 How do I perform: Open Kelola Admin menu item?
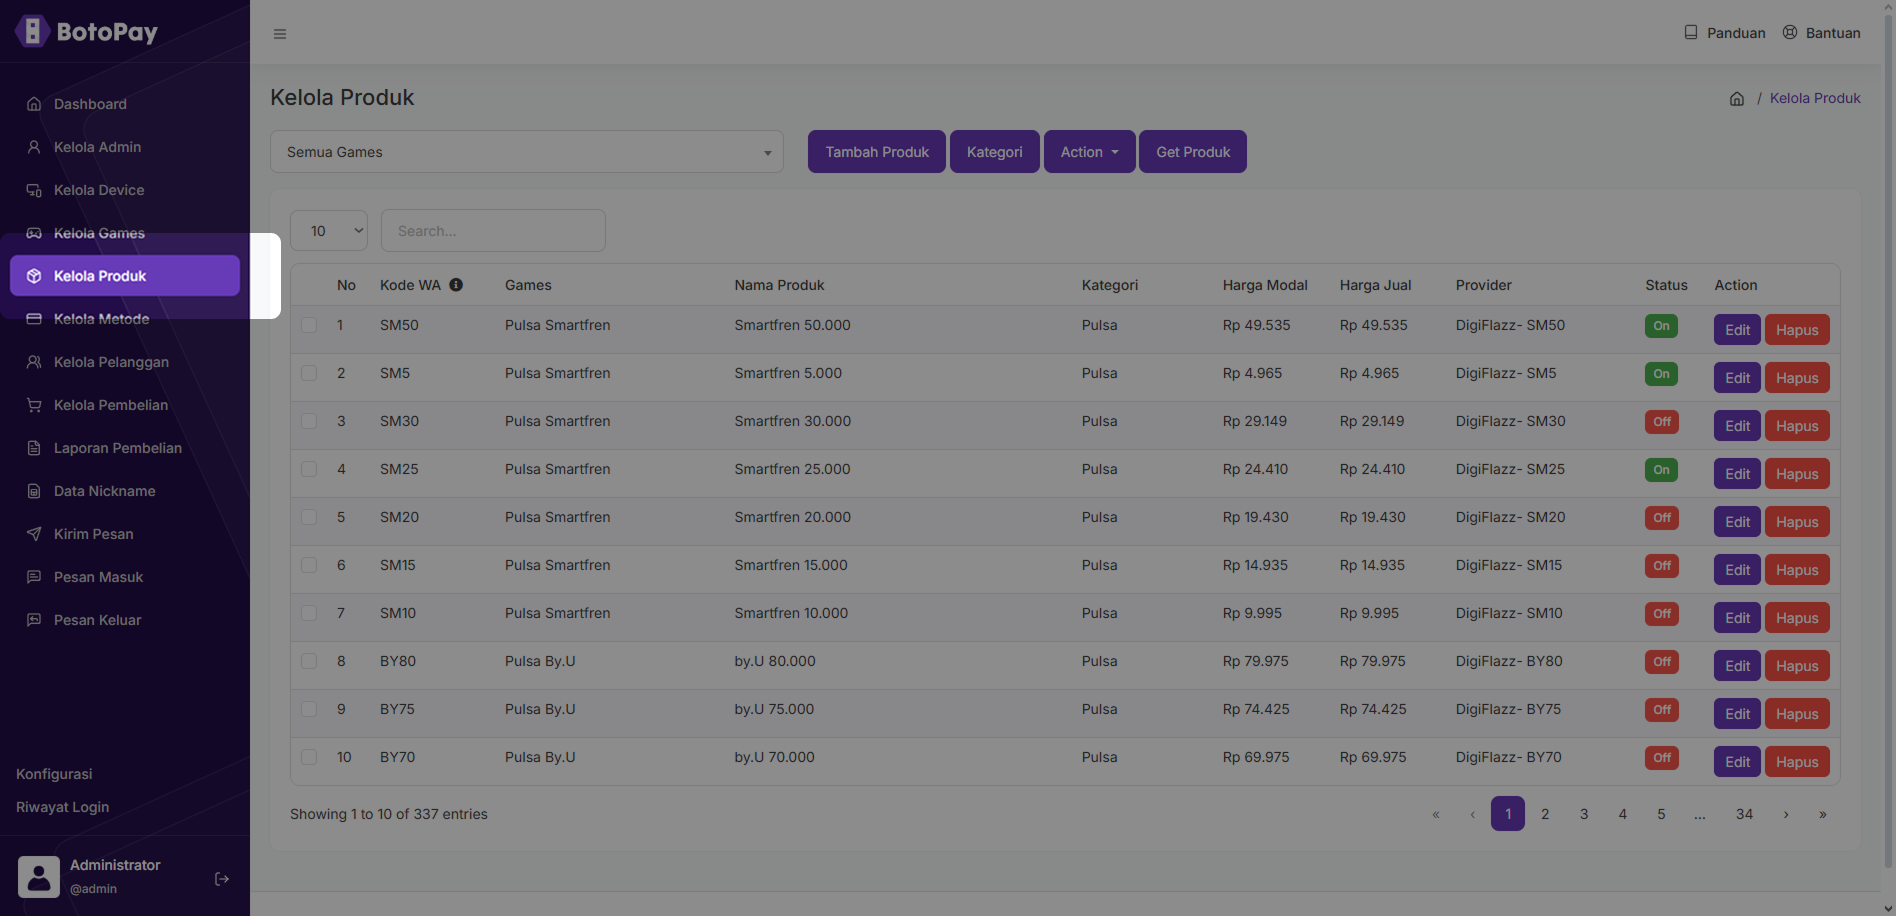(125, 147)
